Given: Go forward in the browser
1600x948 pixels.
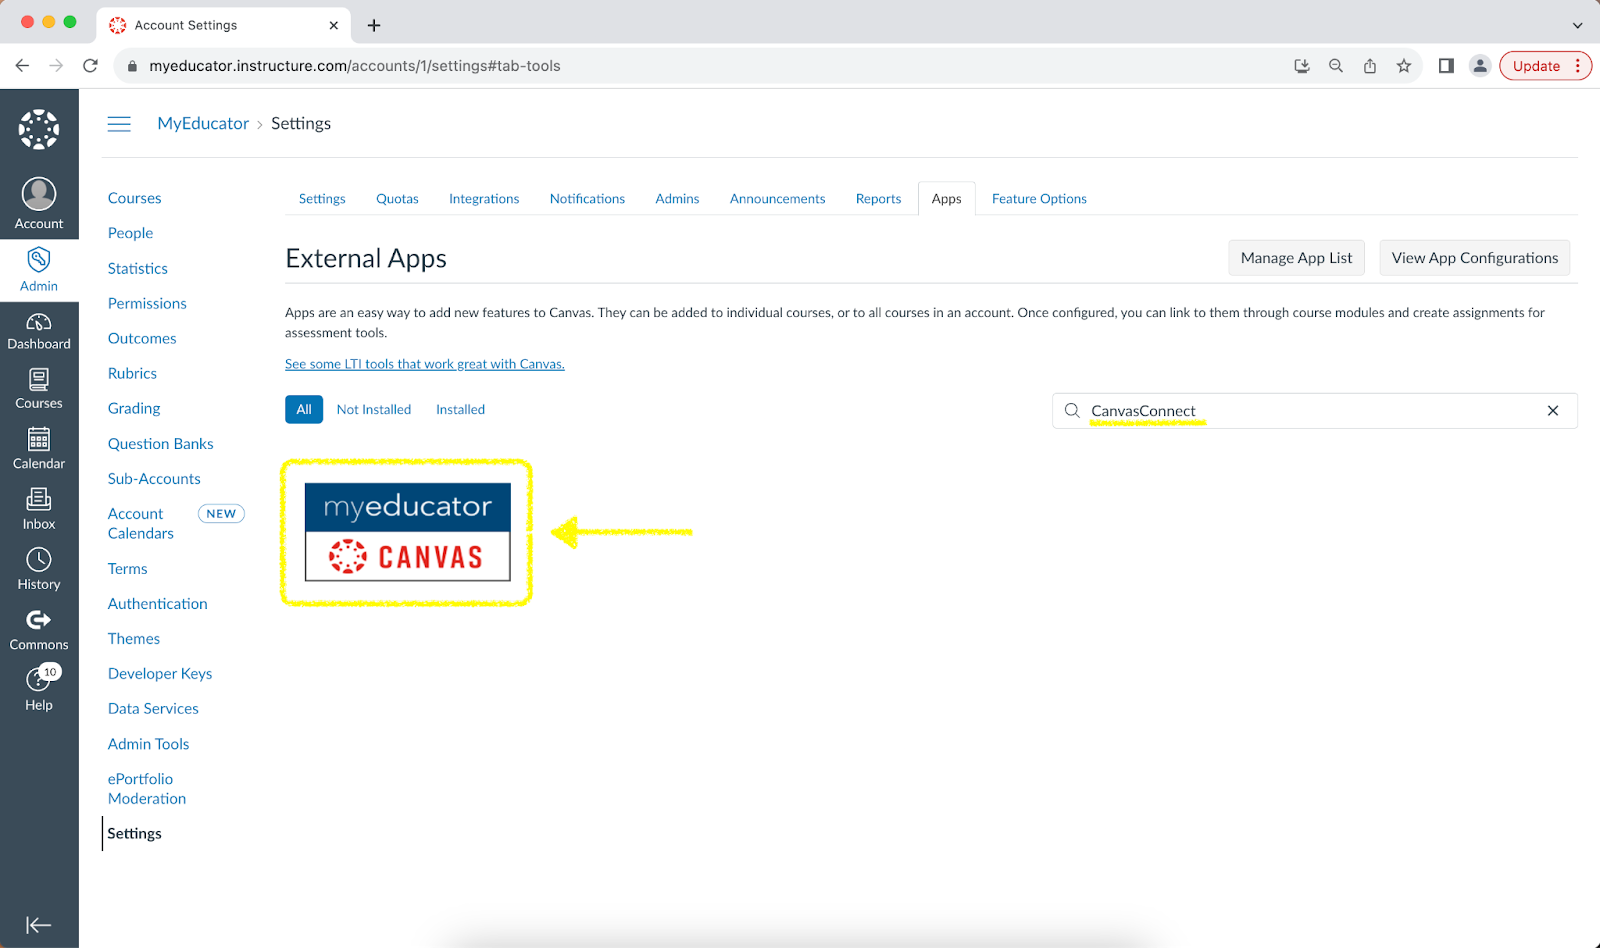Looking at the screenshot, I should pos(56,66).
